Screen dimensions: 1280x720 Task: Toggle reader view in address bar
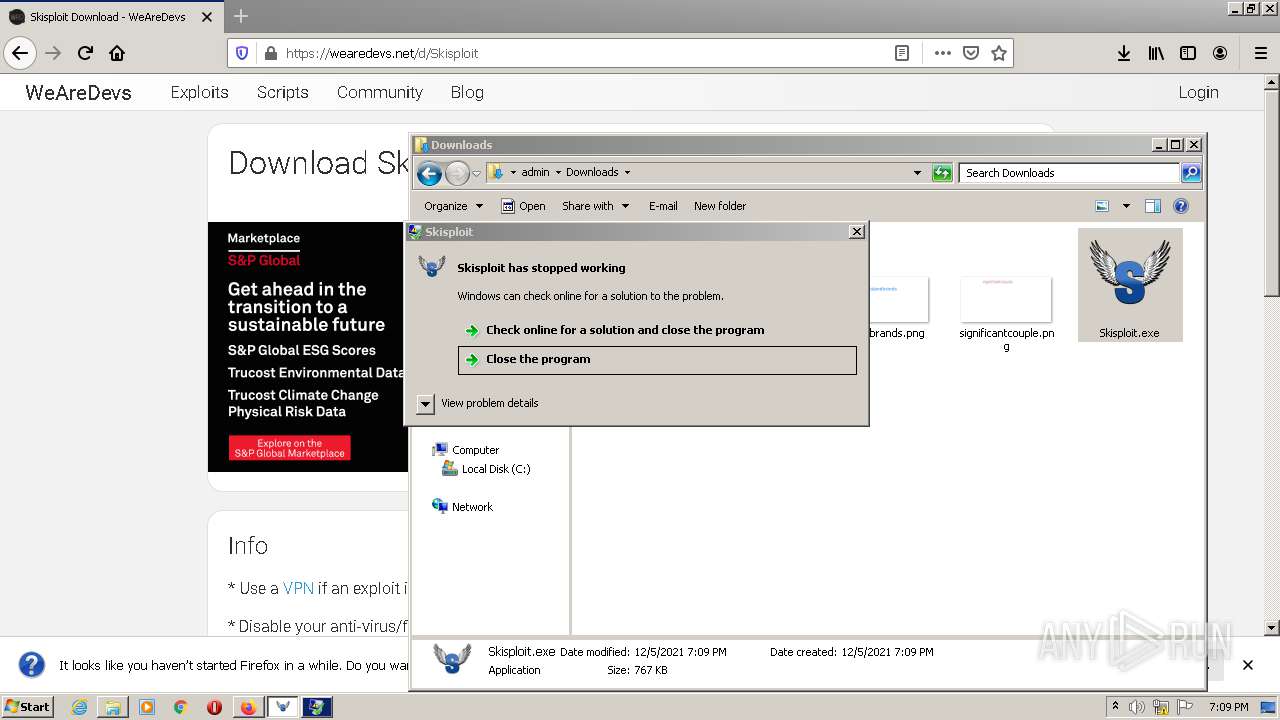coord(902,53)
